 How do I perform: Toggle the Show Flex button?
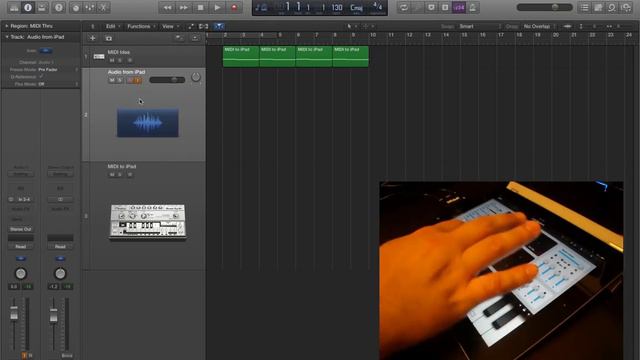click(203, 26)
